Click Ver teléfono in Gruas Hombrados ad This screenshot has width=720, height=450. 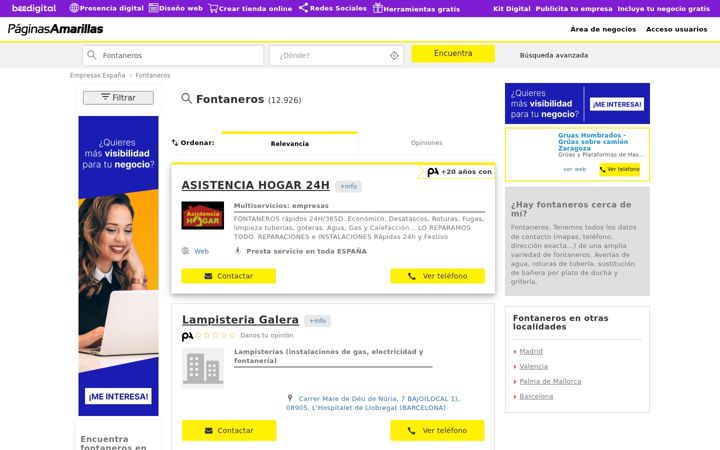pyautogui.click(x=619, y=169)
